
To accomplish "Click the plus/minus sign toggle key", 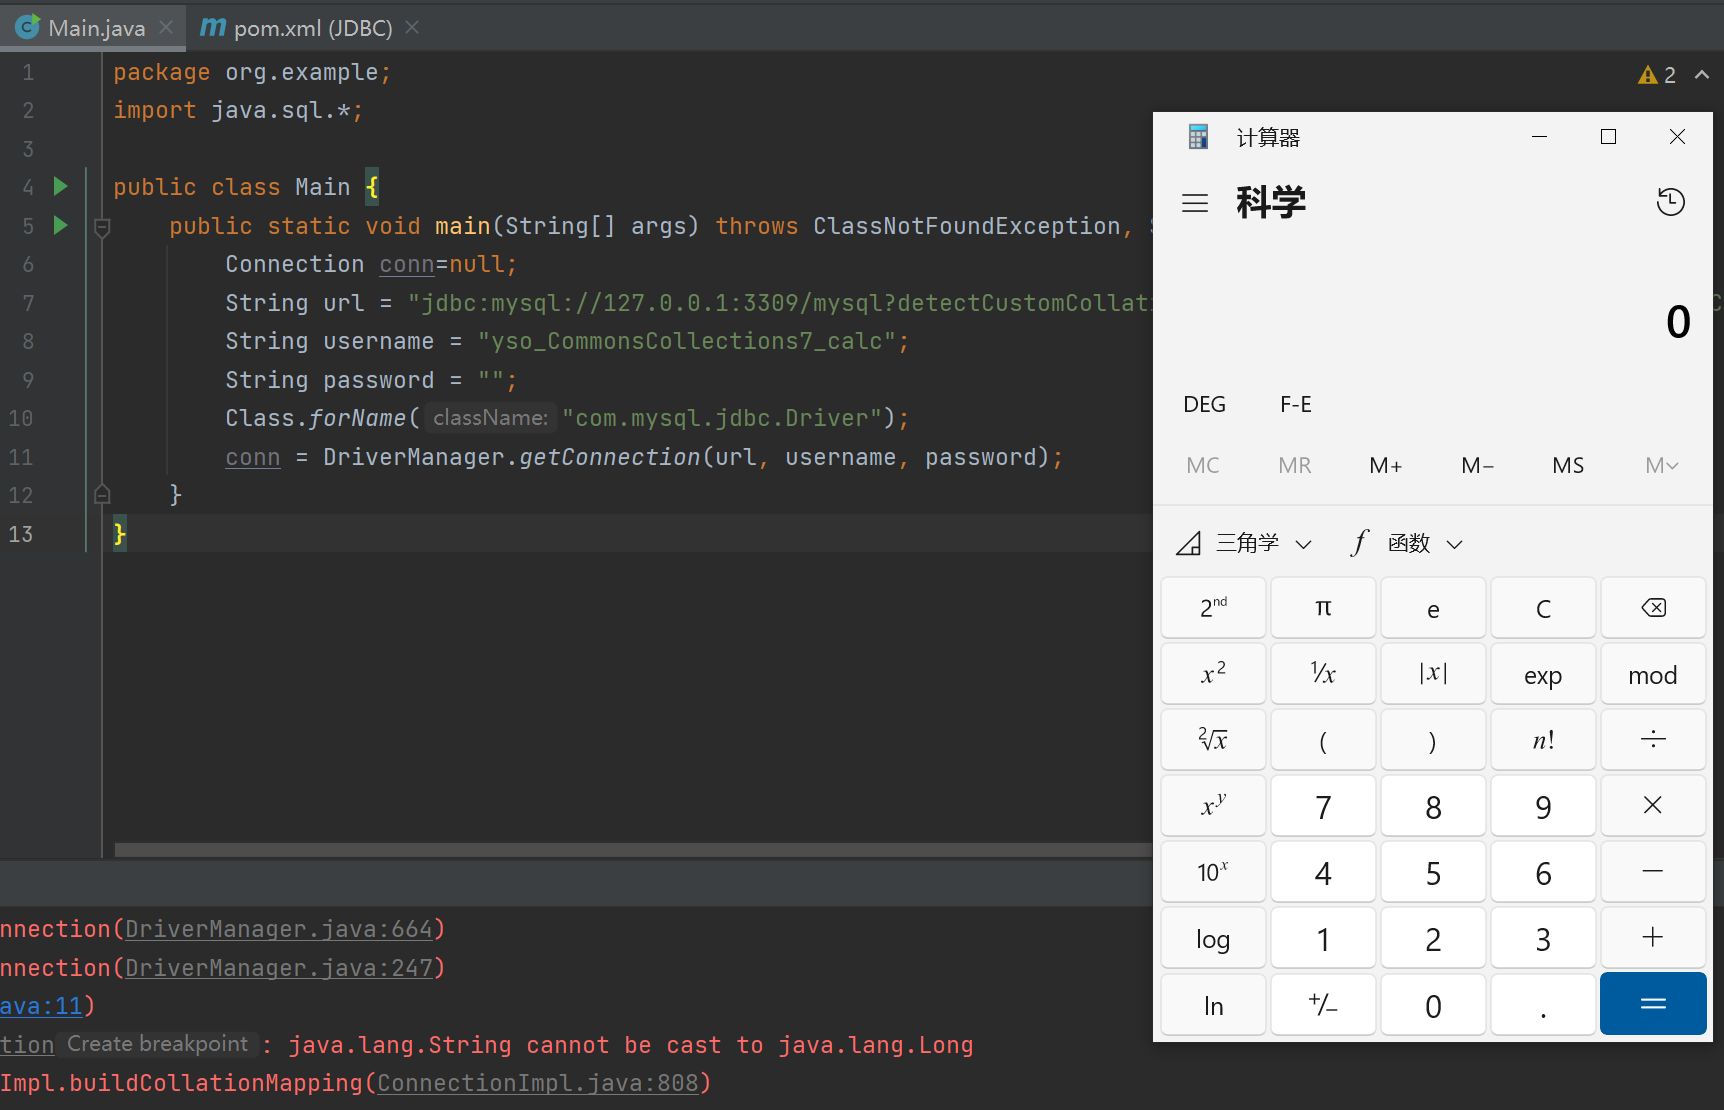I will (1323, 1004).
